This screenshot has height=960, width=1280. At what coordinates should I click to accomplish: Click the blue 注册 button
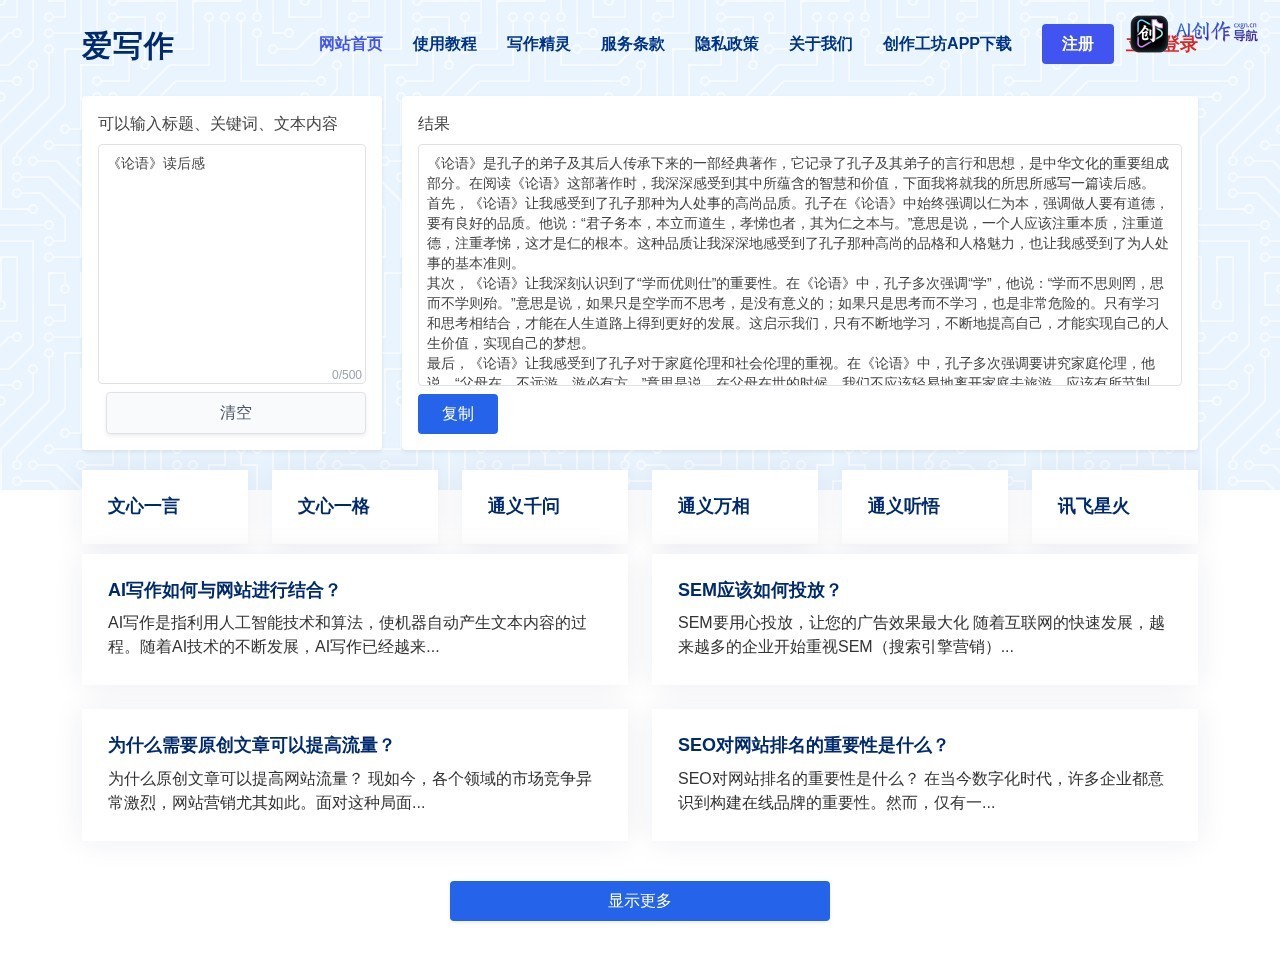coord(1078,44)
